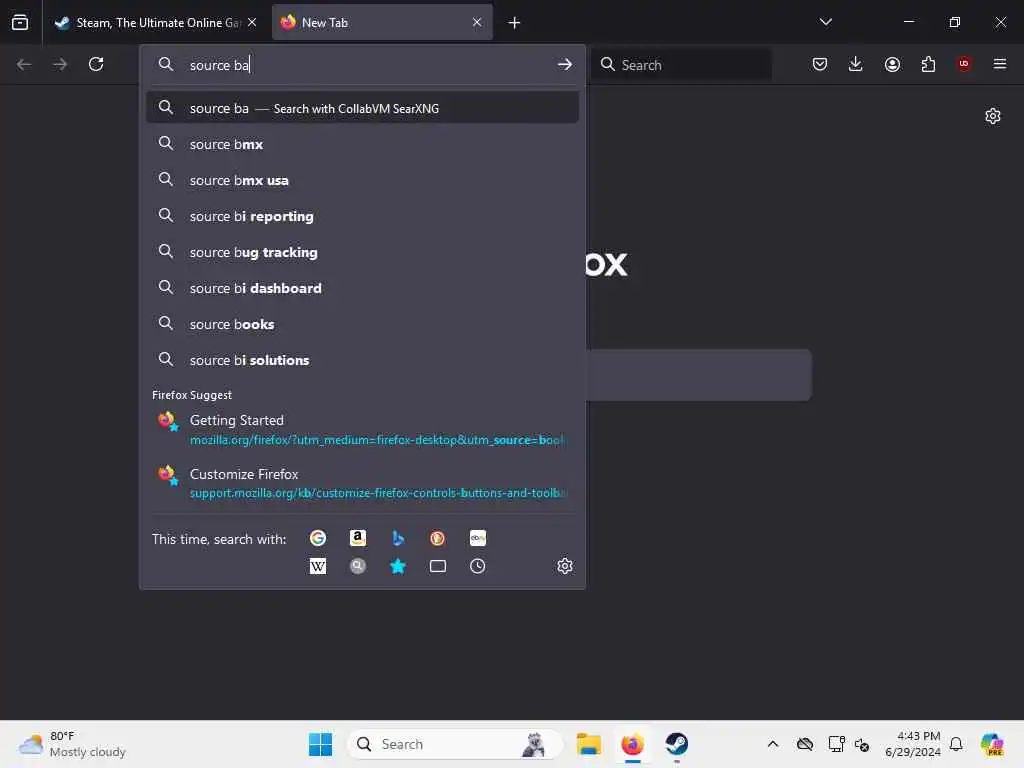Search this time with Bing
1024x768 pixels.
tap(398, 538)
